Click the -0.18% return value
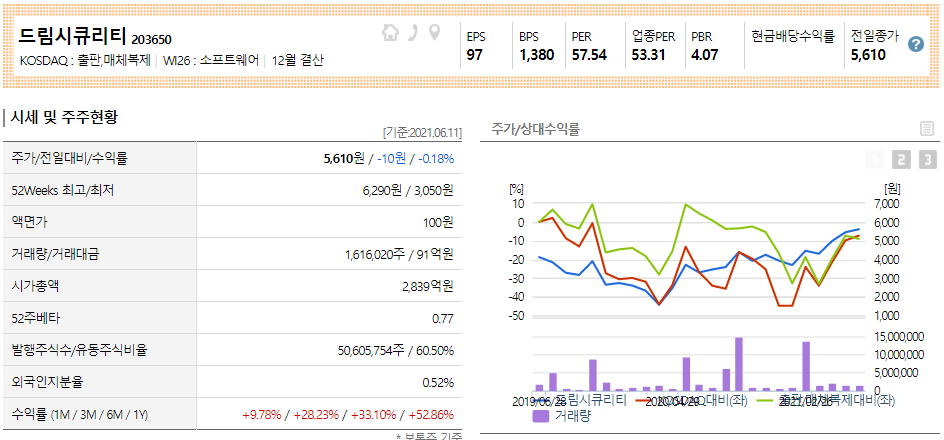Image resolution: width=944 pixels, height=440 pixels. (436, 158)
